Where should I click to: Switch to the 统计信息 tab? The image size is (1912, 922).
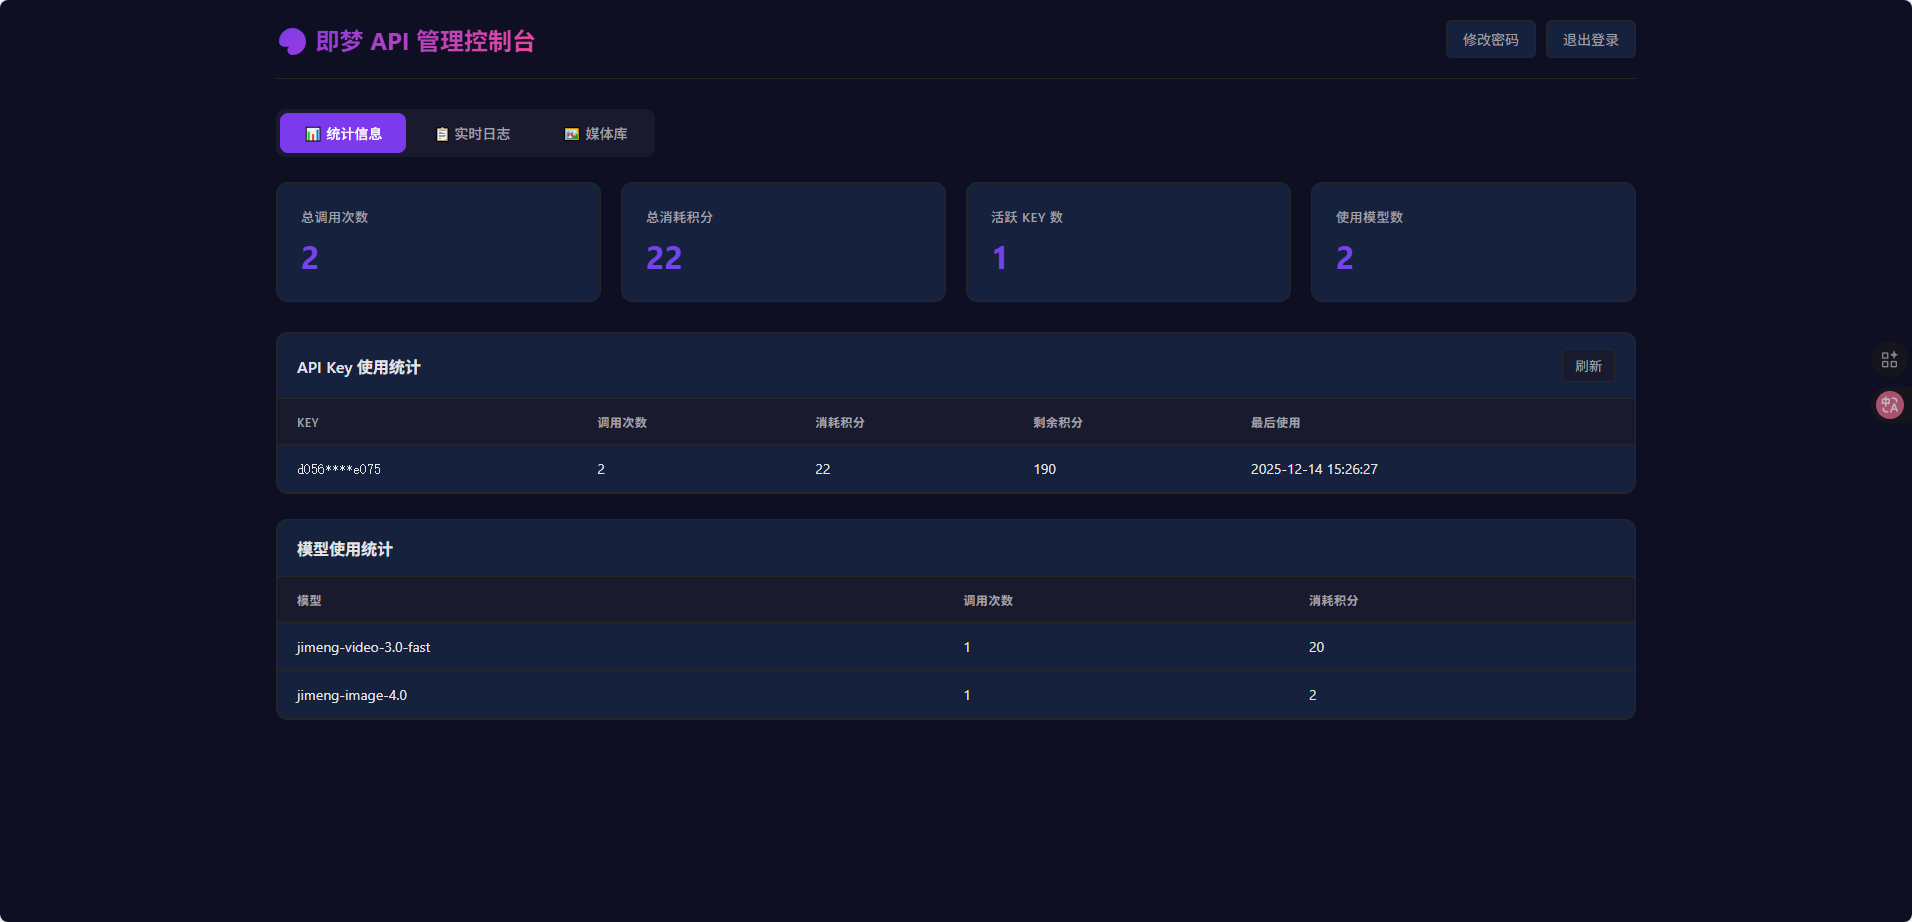(343, 133)
